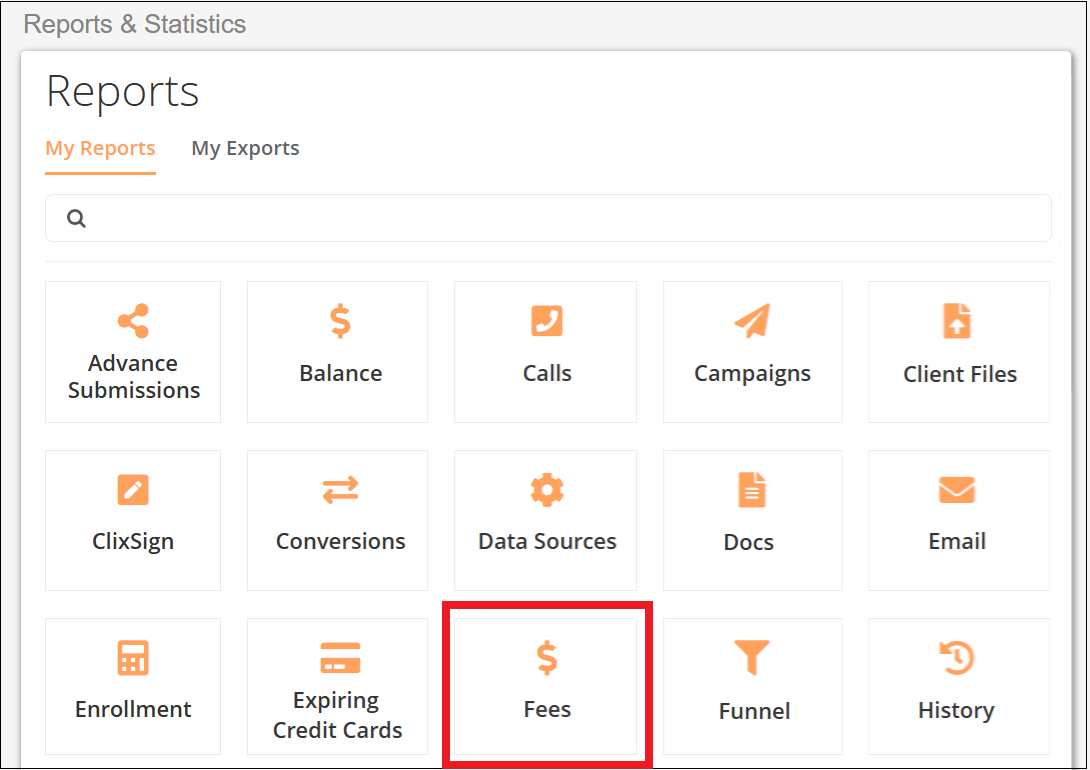Click the History clock icon
Image resolution: width=1090 pixels, height=770 pixels.
tap(957, 657)
